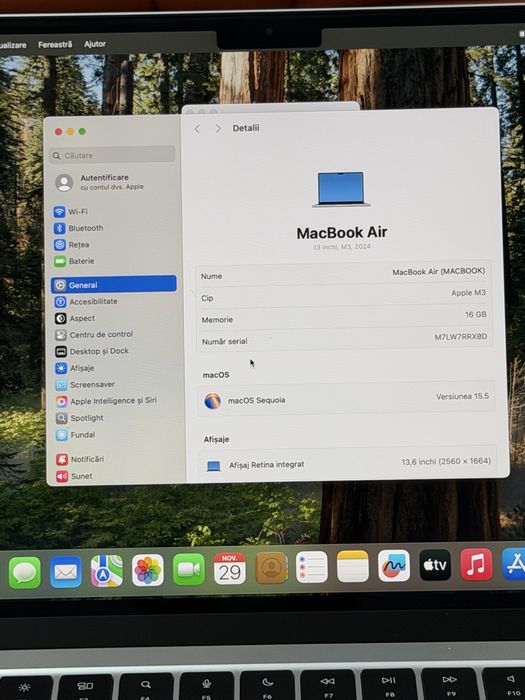
Task: Open Calendar from the Dock
Action: 230,569
